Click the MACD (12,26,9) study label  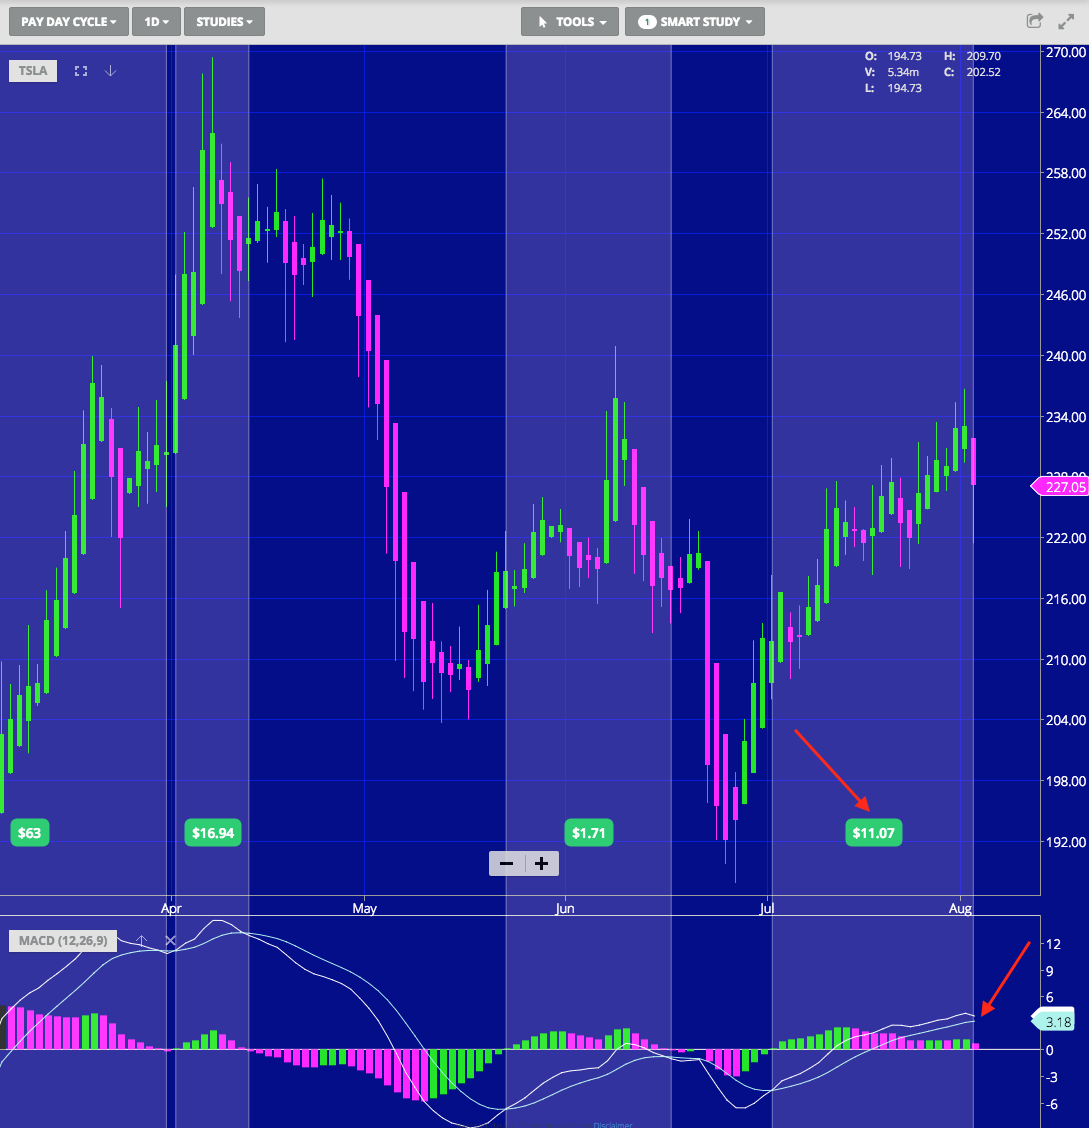pyautogui.click(x=63, y=940)
